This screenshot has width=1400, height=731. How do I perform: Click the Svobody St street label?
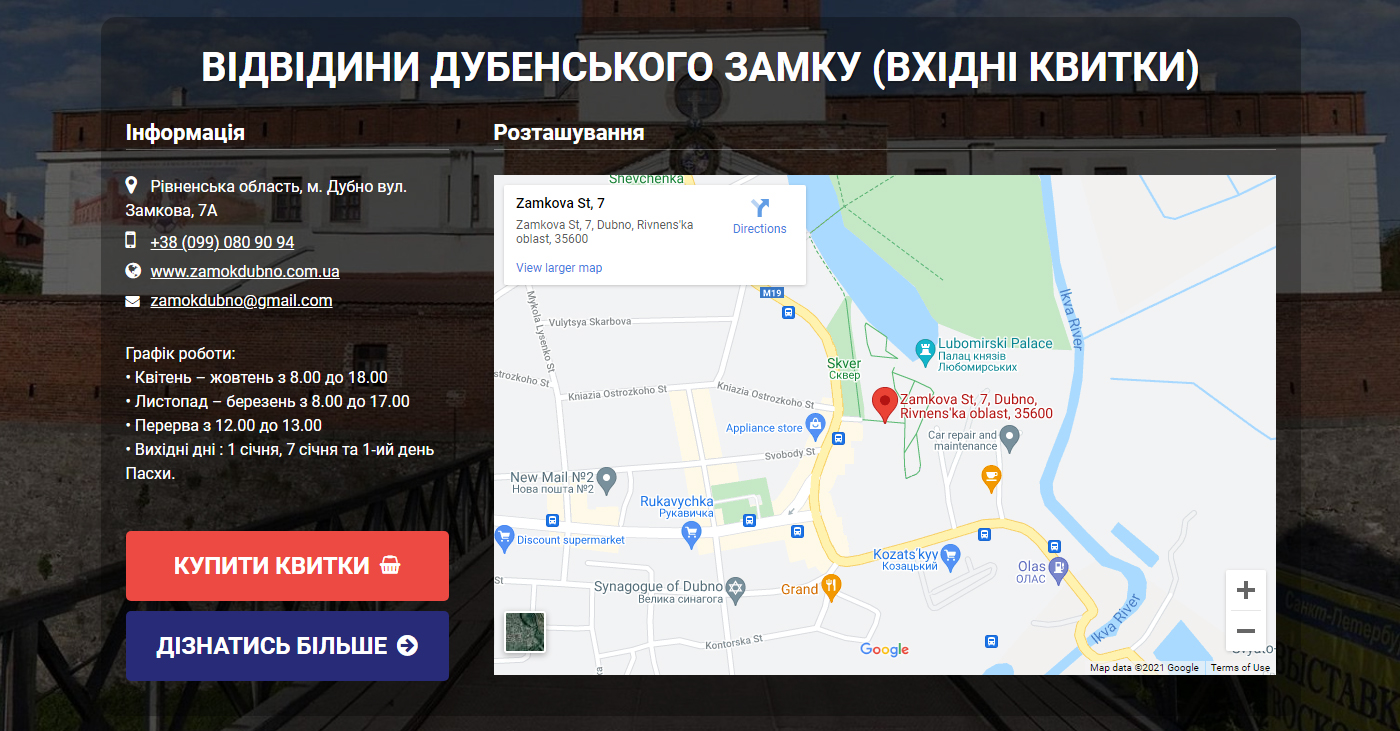tap(791, 455)
